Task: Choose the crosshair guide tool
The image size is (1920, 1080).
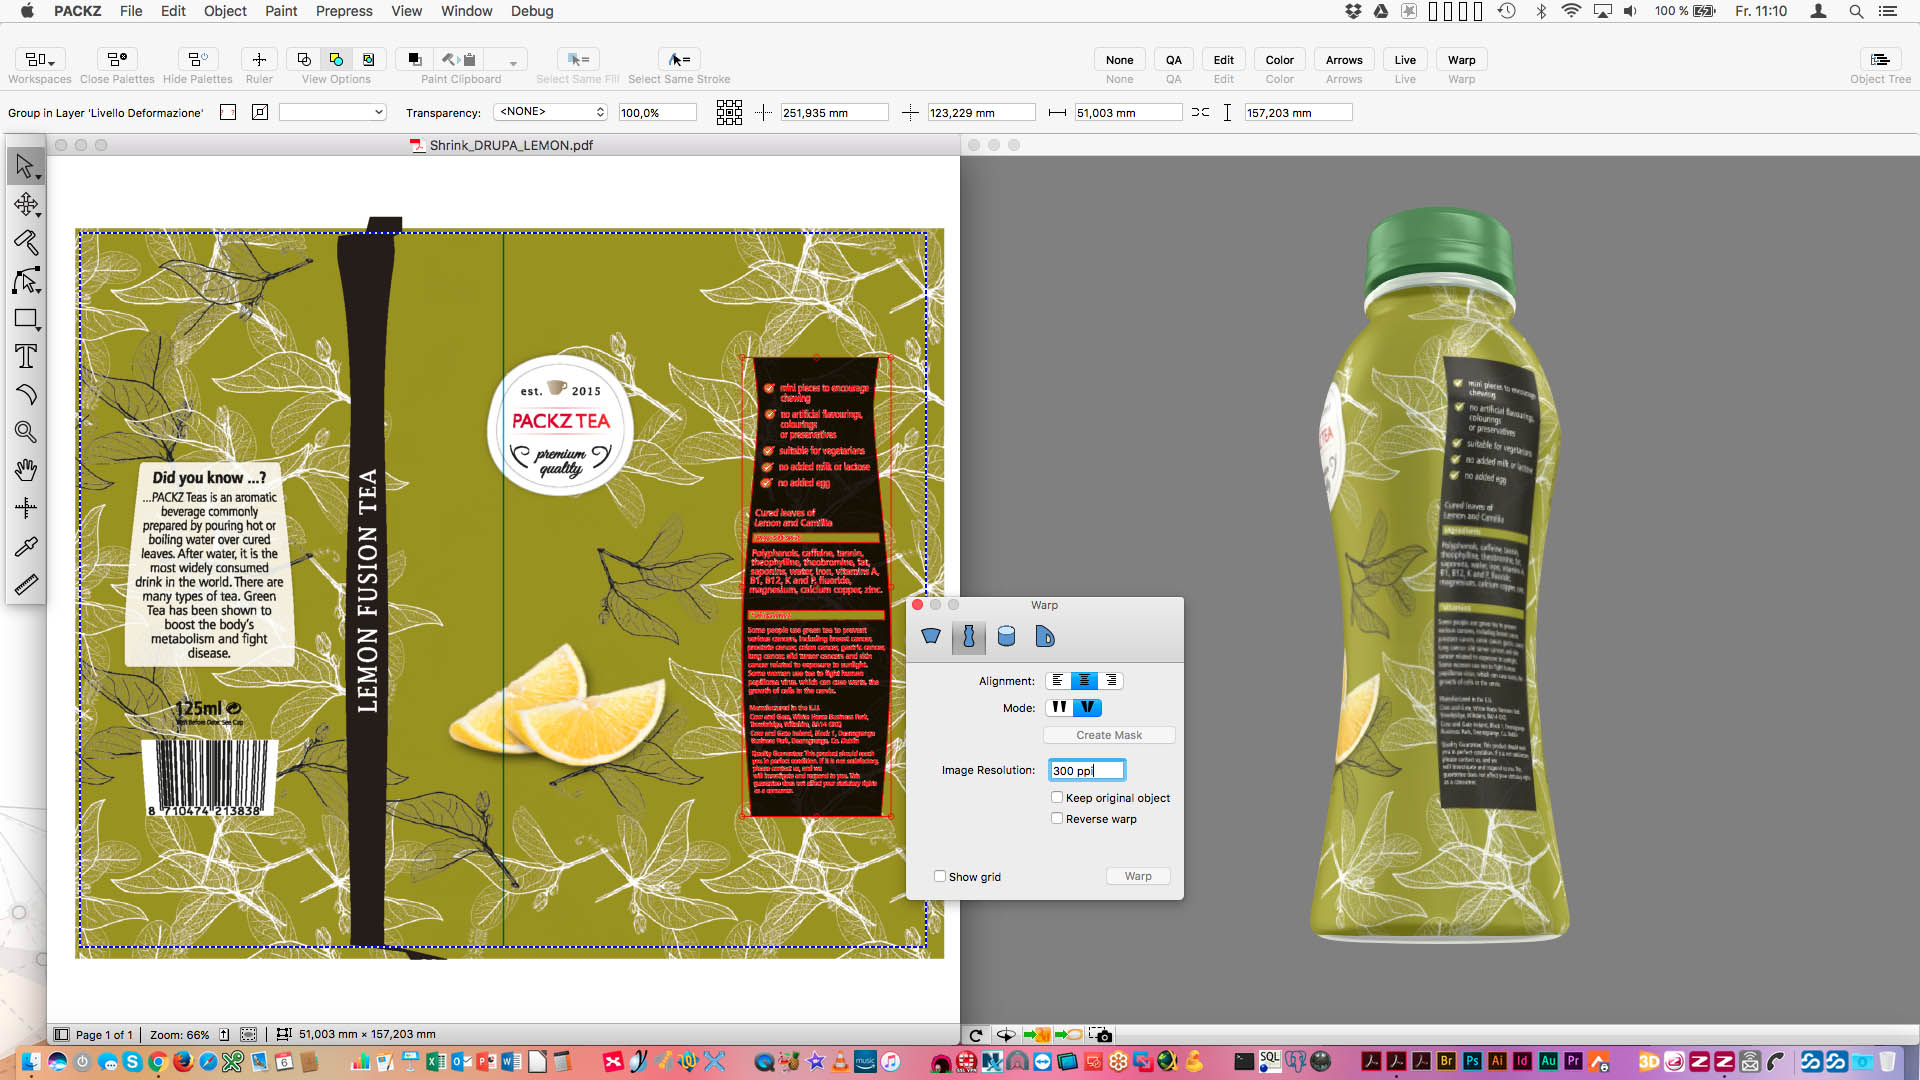Action: click(26, 508)
